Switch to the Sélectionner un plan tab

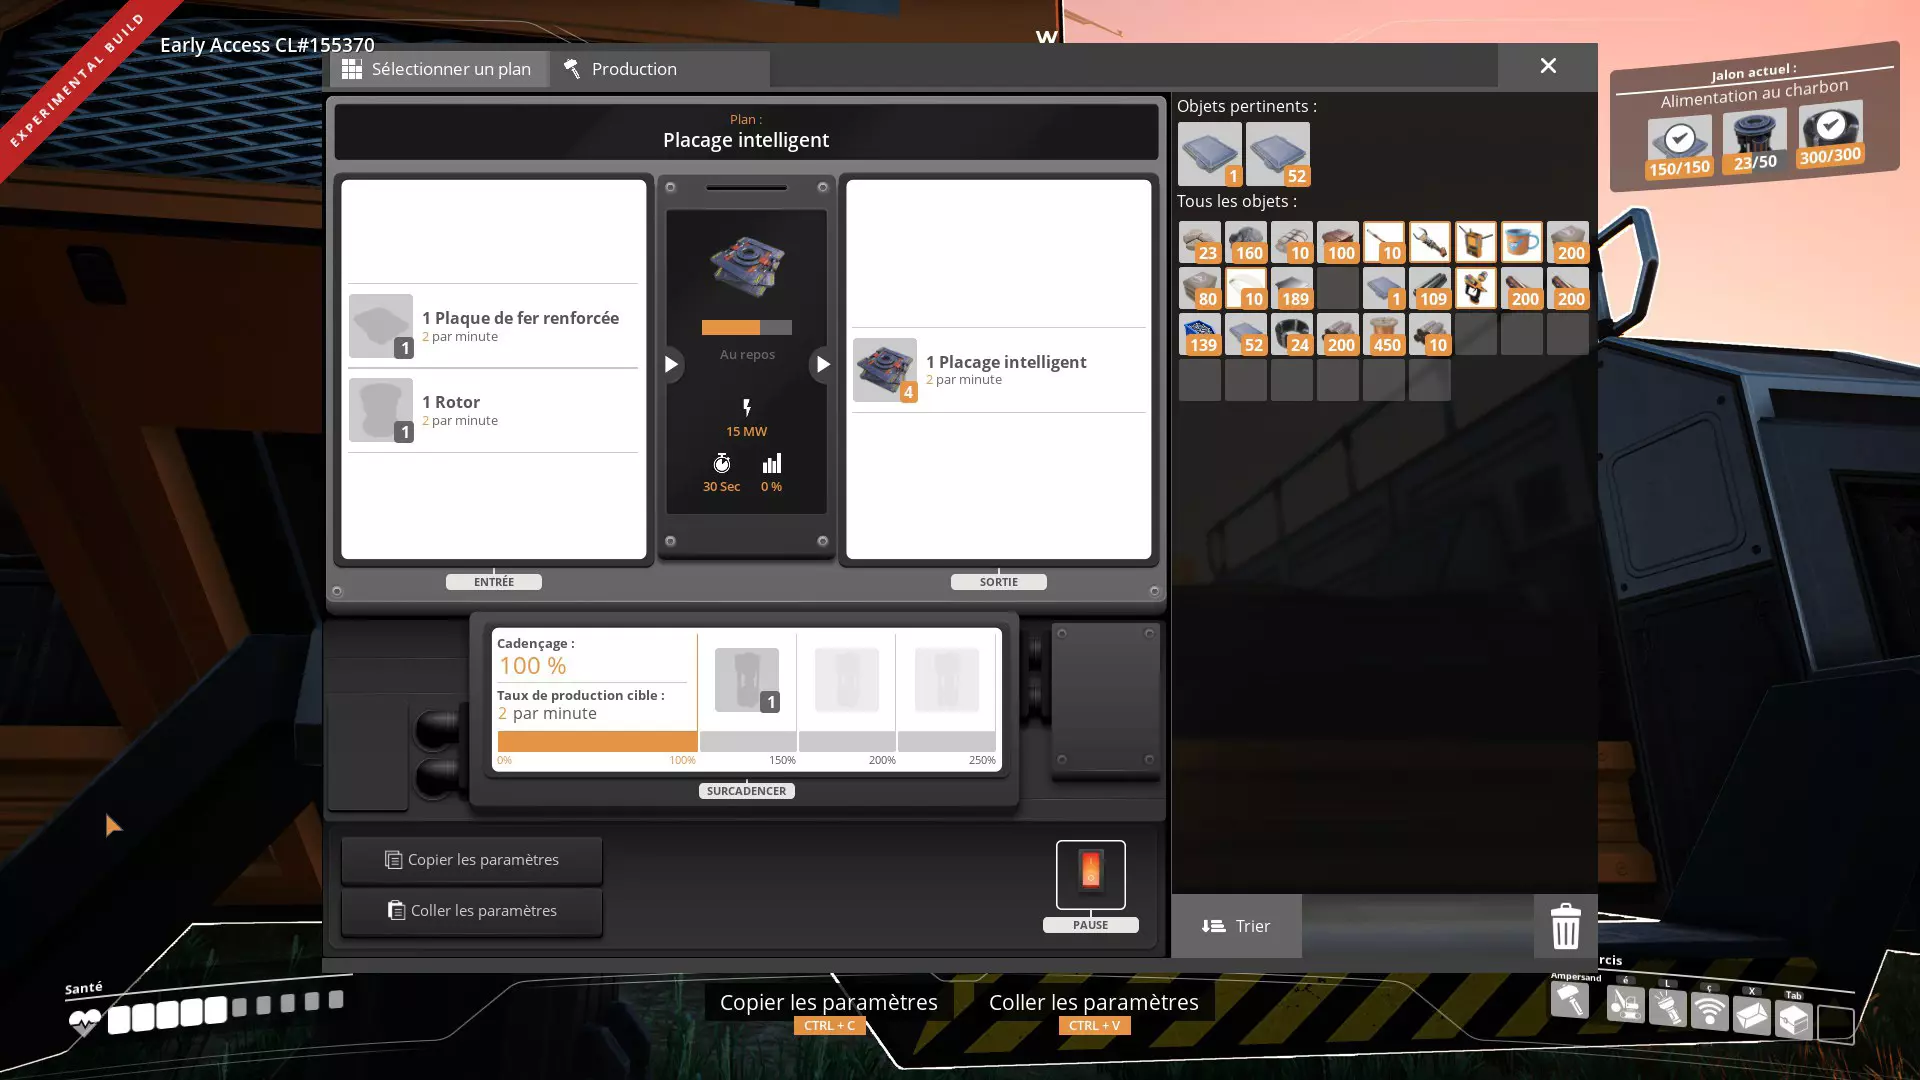[x=438, y=69]
